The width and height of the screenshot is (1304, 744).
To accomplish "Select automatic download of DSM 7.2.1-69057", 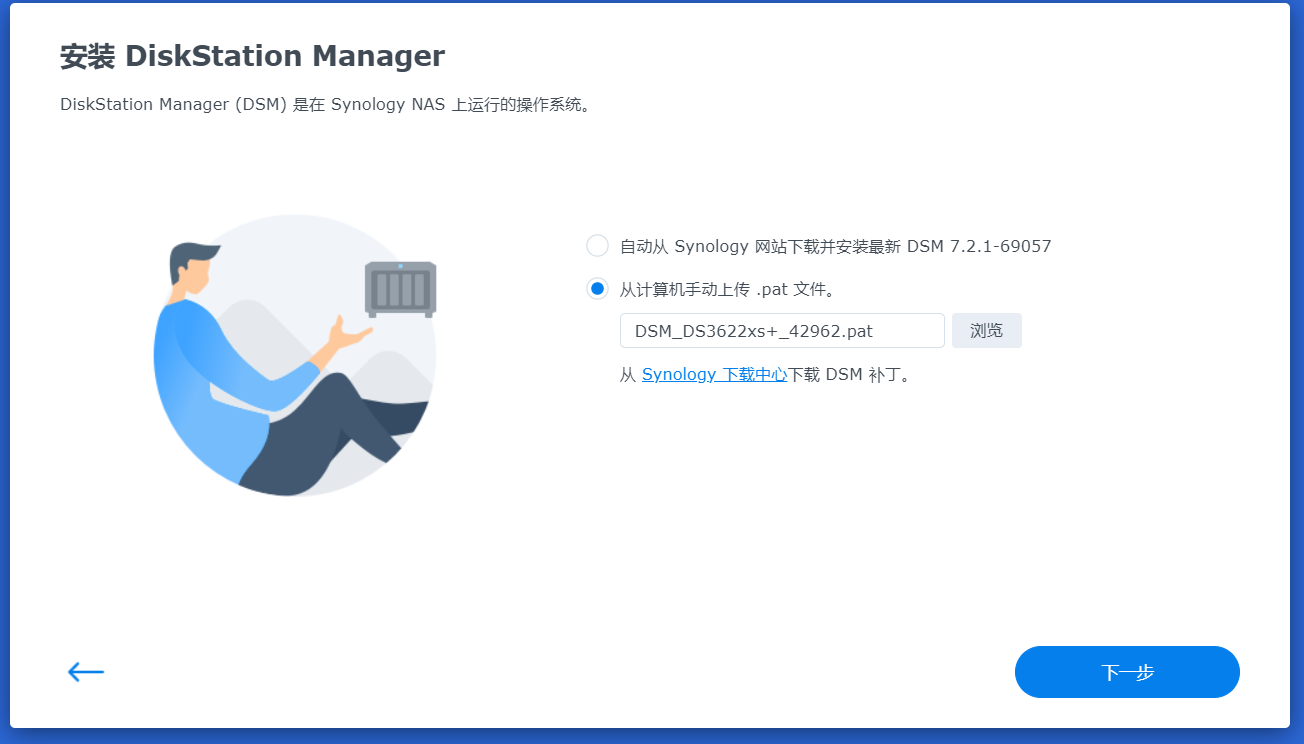I will click(597, 246).
